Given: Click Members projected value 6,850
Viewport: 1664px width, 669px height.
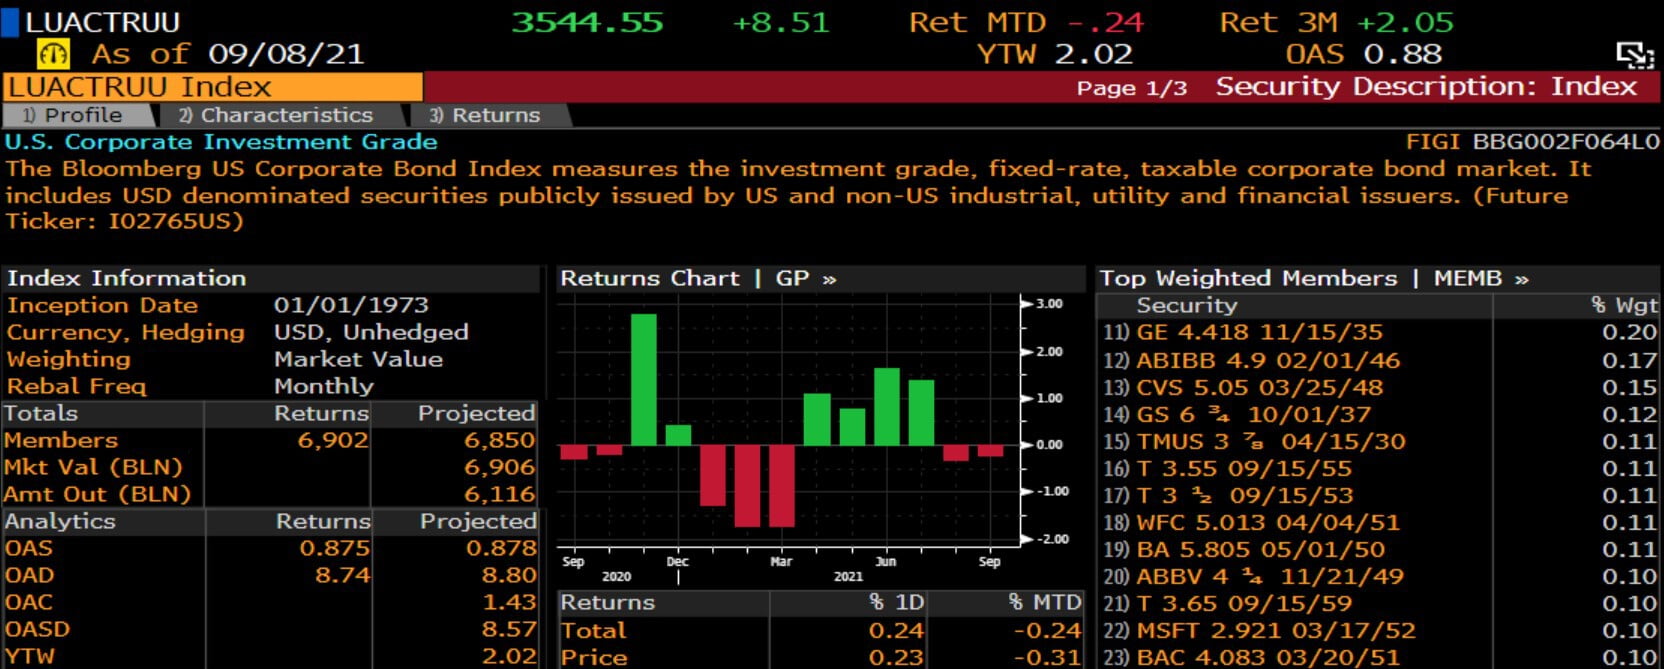Looking at the screenshot, I should [x=500, y=440].
